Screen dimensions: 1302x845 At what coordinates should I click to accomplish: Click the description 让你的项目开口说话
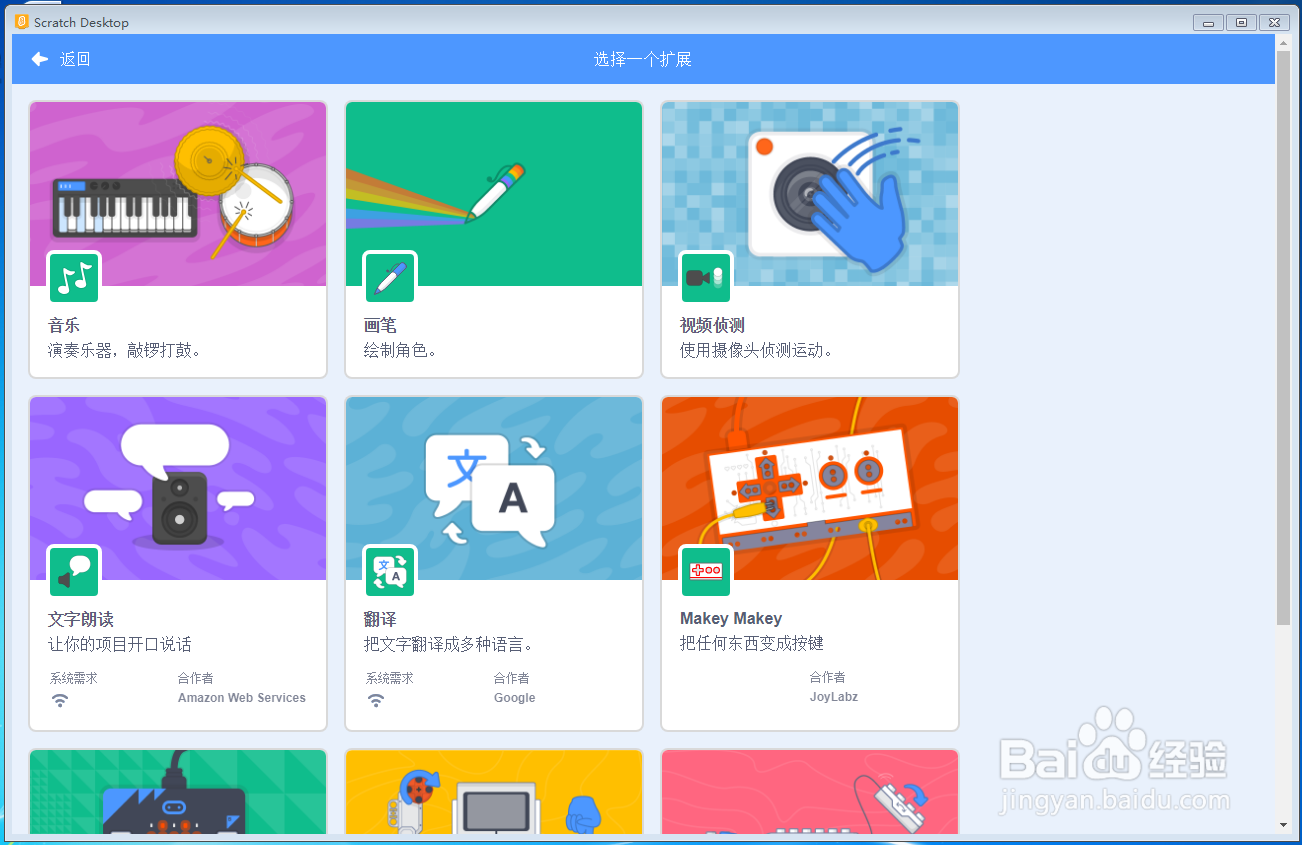(x=120, y=644)
